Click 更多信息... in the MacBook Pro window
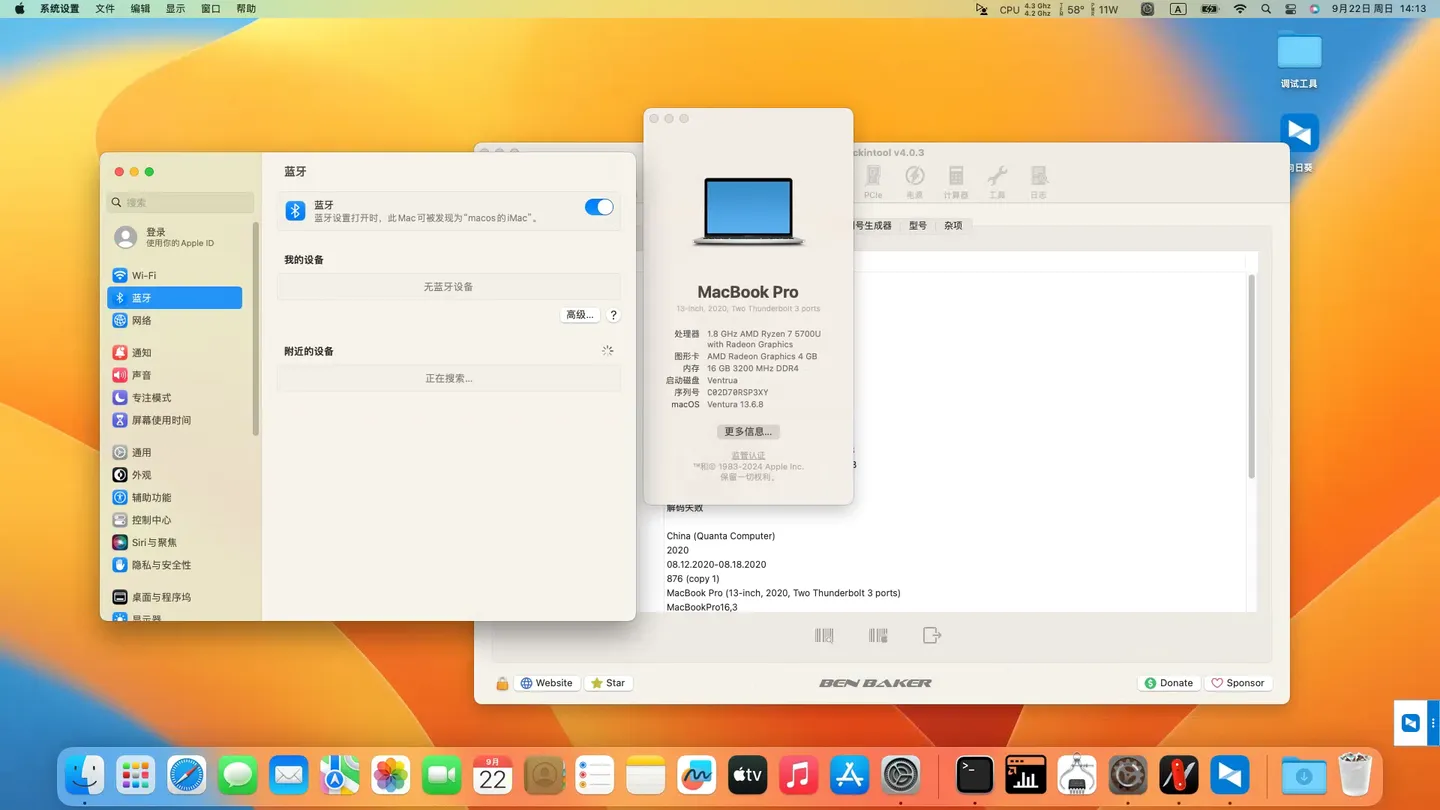This screenshot has width=1440, height=810. coord(747,431)
